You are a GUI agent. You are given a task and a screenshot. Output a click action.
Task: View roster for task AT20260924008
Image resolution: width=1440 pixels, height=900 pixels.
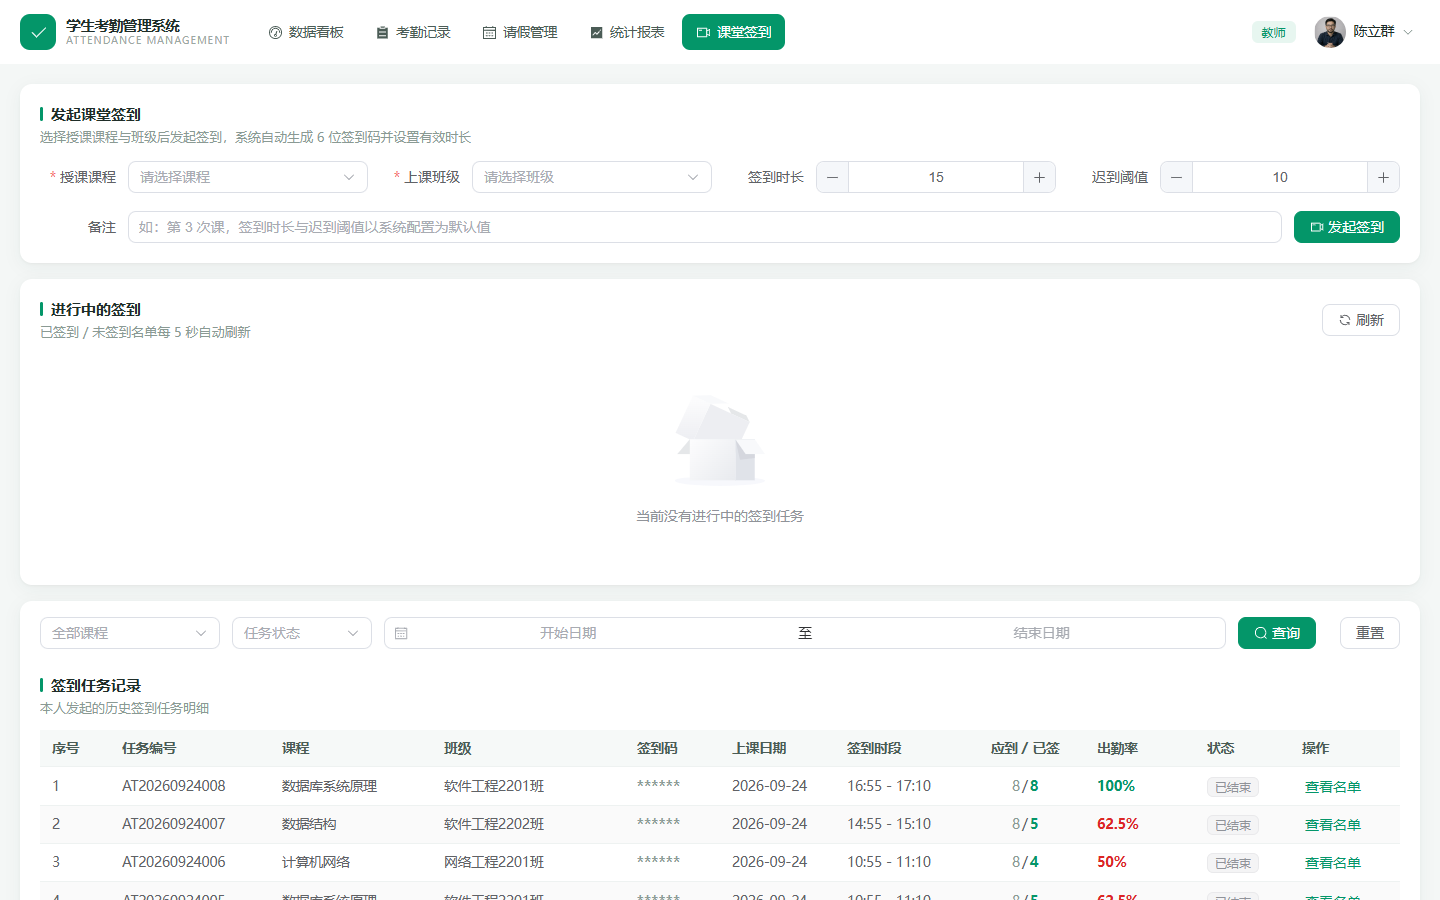pyautogui.click(x=1332, y=787)
